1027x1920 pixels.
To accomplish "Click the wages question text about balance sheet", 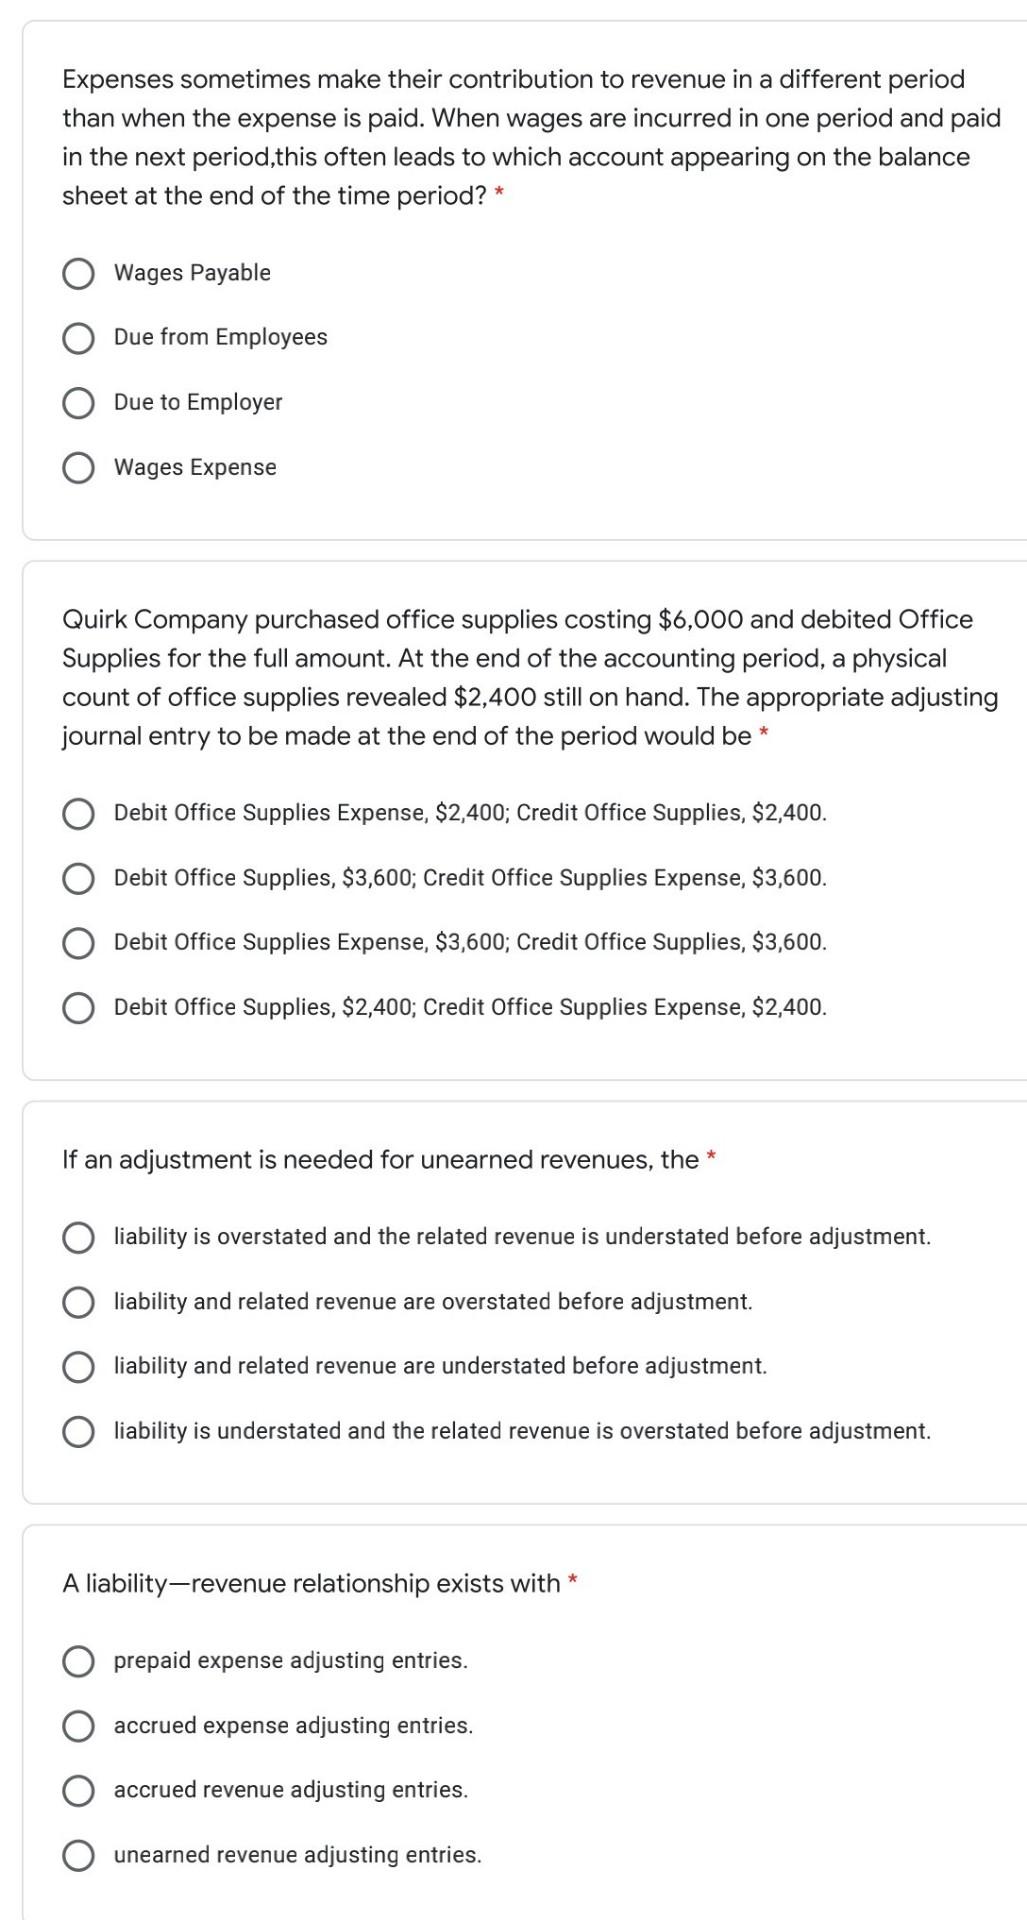I will (x=531, y=137).
